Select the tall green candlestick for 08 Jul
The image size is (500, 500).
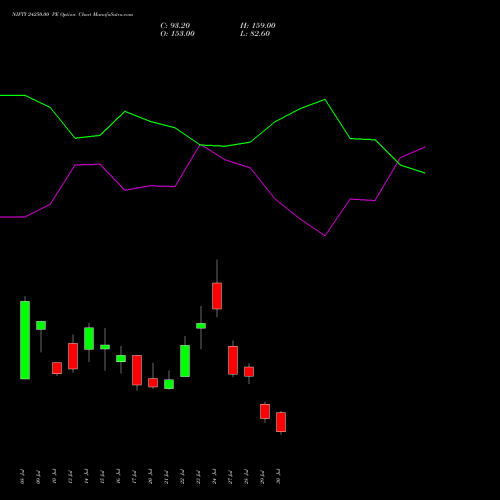coord(25,340)
